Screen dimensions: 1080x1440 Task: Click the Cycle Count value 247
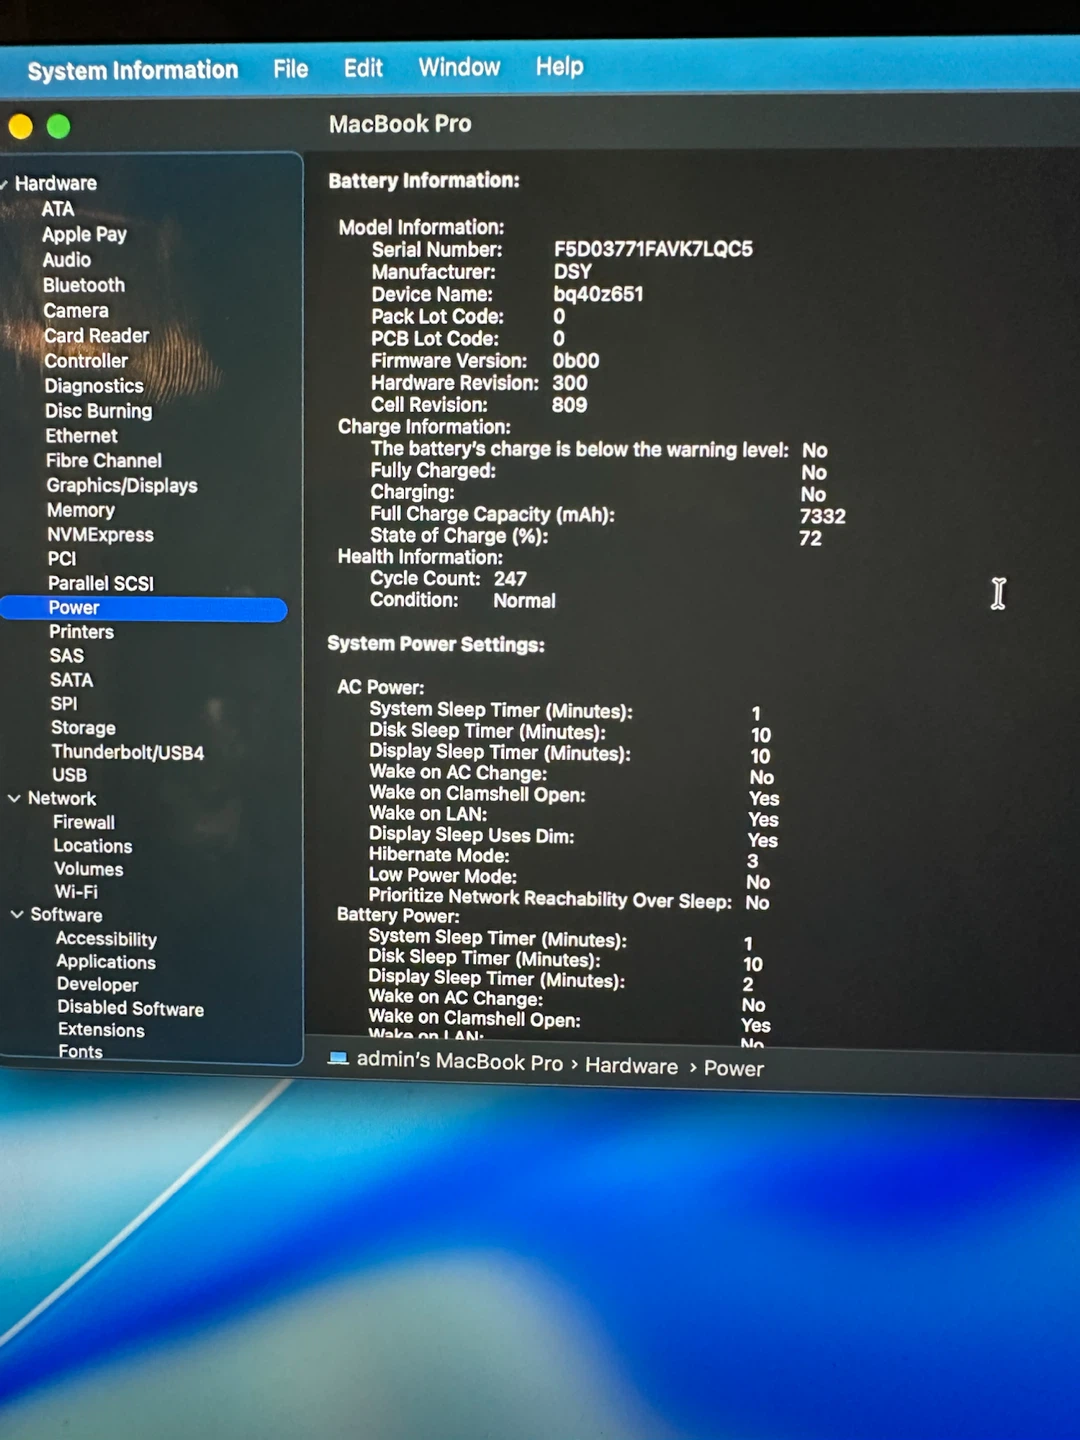click(510, 579)
